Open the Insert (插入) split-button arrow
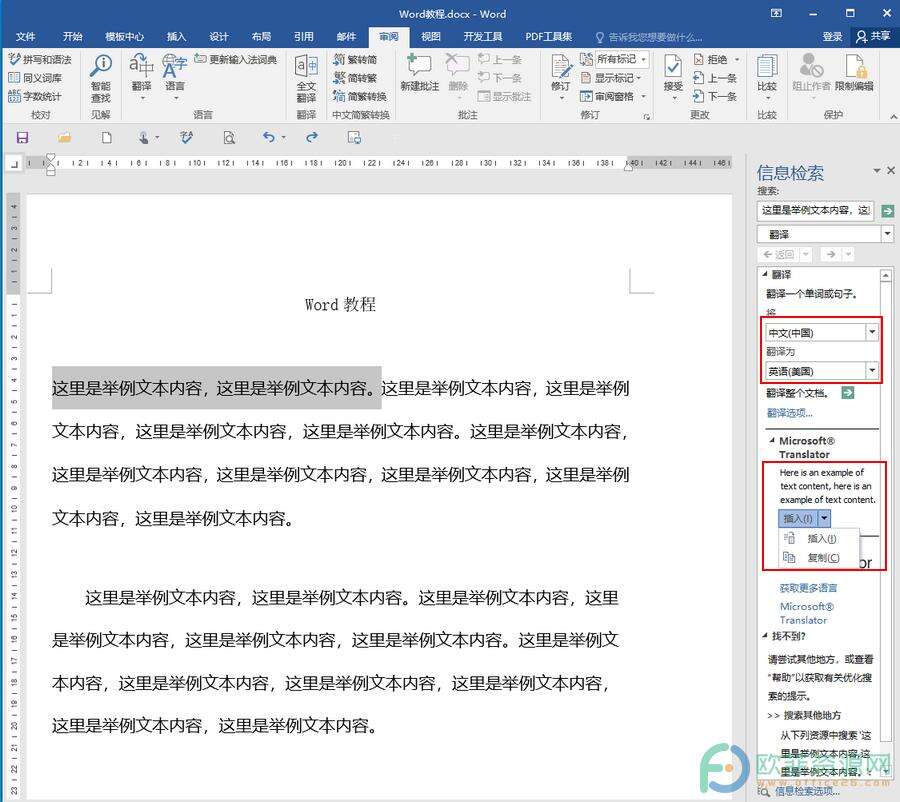The height and width of the screenshot is (802, 900). (x=824, y=518)
